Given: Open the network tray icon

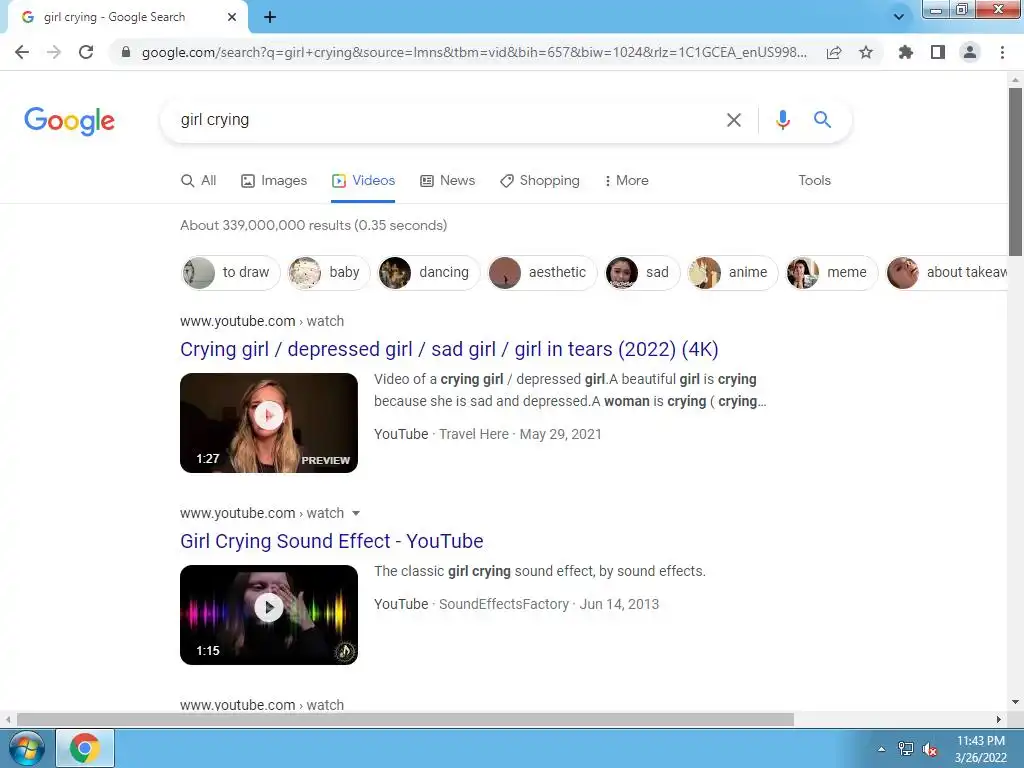Looking at the screenshot, I should (906, 749).
